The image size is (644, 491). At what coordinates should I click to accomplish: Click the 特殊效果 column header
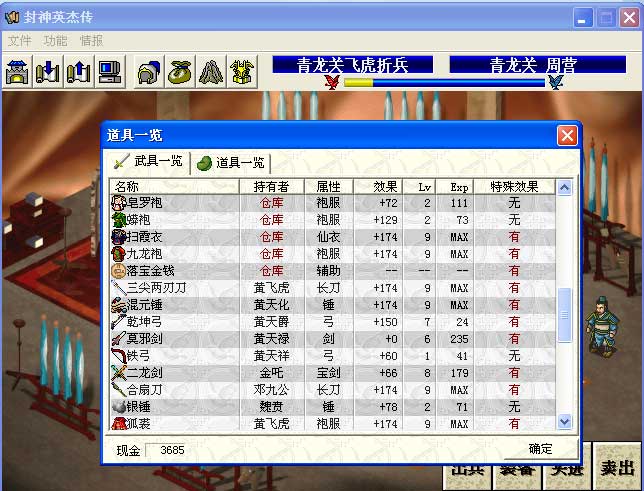click(x=514, y=187)
